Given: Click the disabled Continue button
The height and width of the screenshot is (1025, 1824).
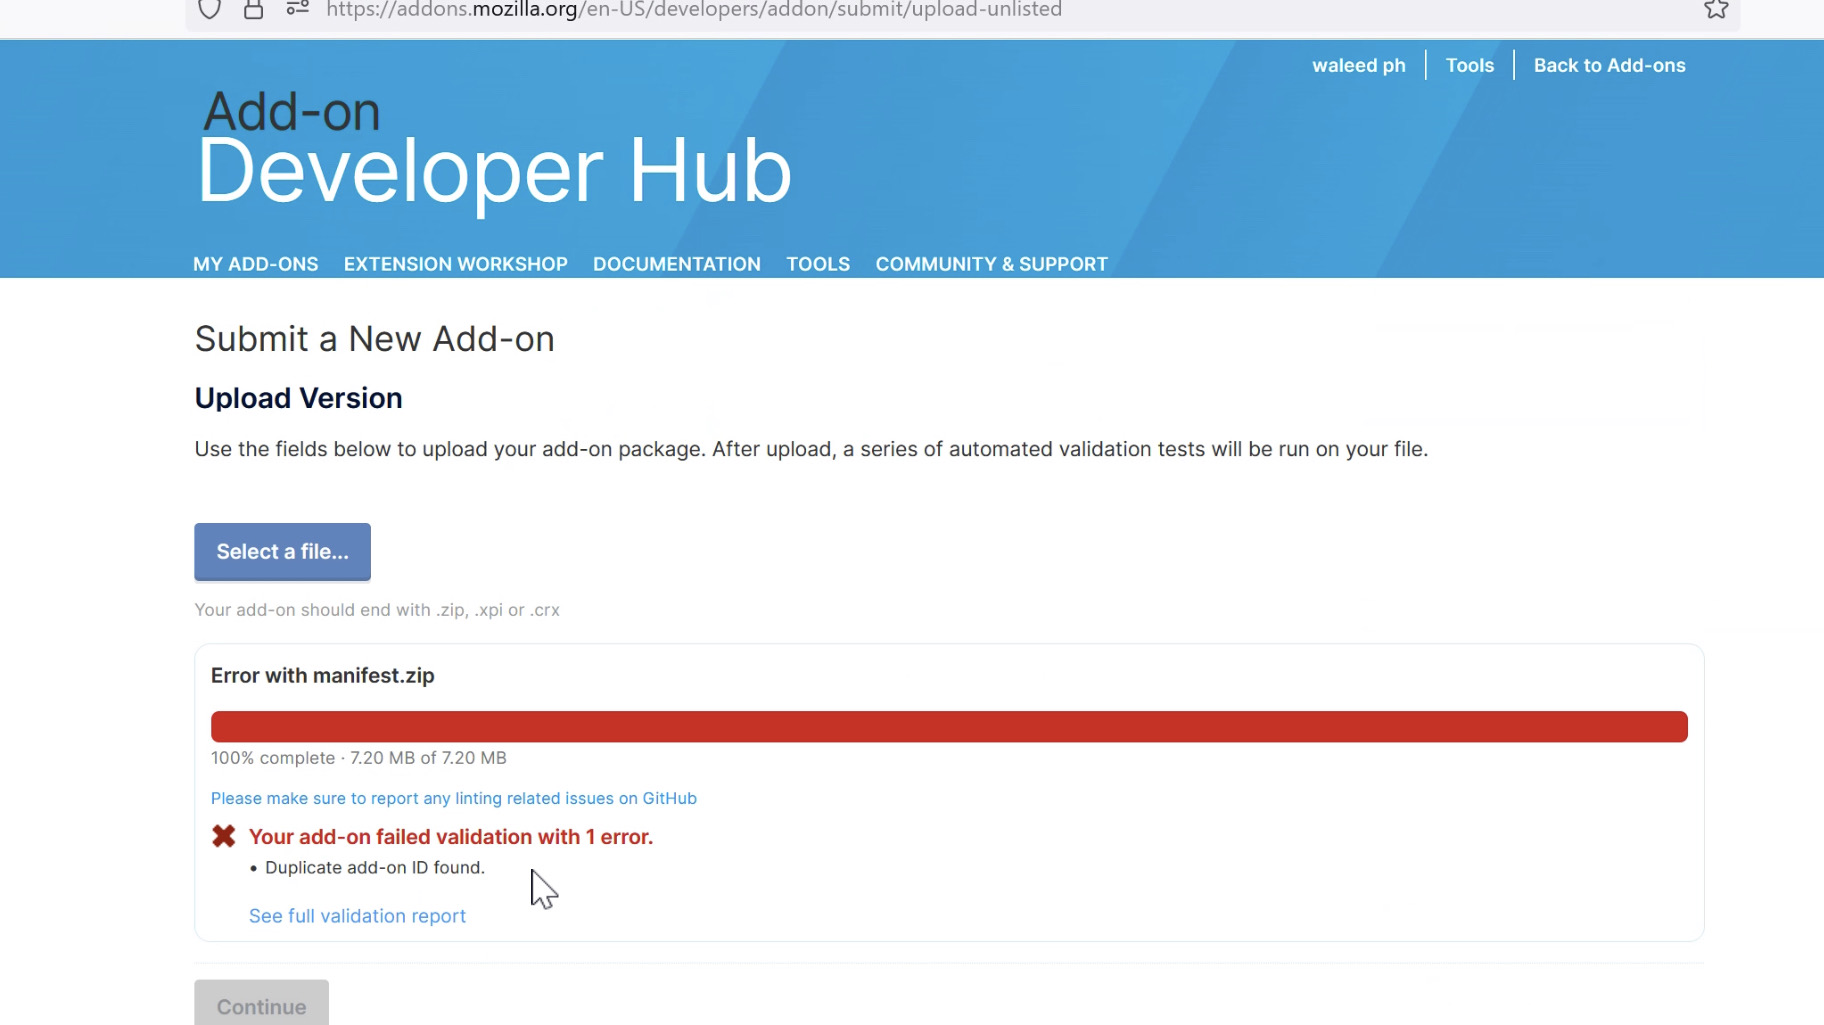Looking at the screenshot, I should click(x=262, y=1003).
